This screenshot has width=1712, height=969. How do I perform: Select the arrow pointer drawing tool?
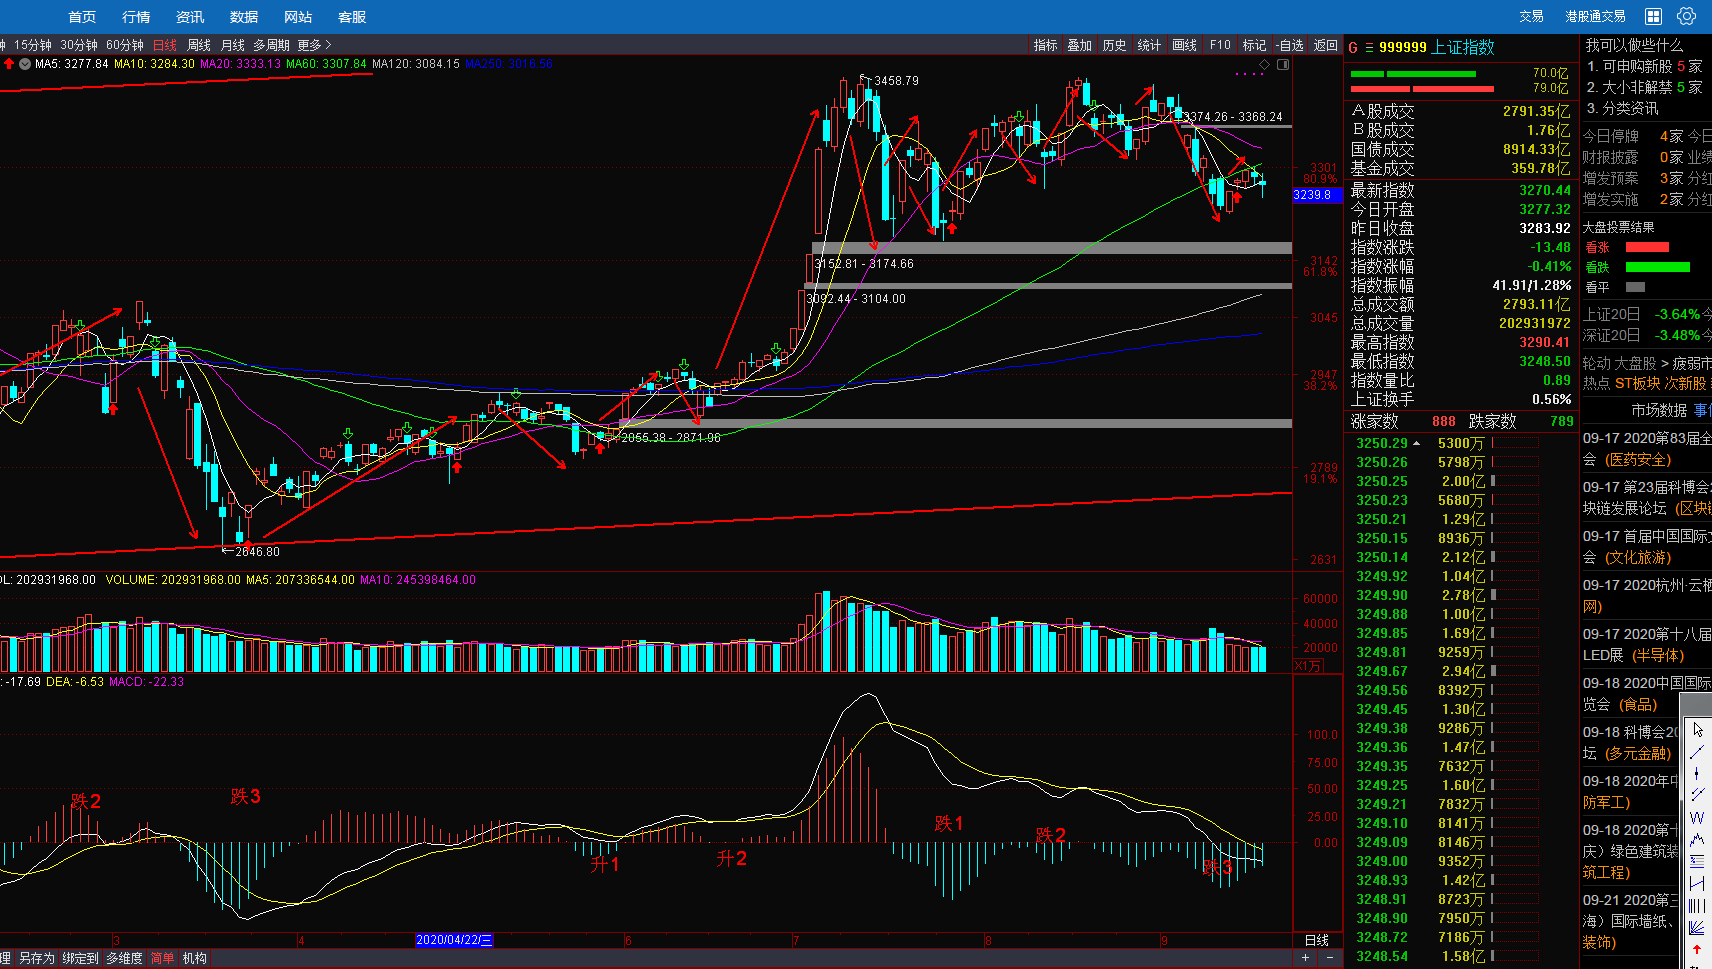[x=1697, y=730]
